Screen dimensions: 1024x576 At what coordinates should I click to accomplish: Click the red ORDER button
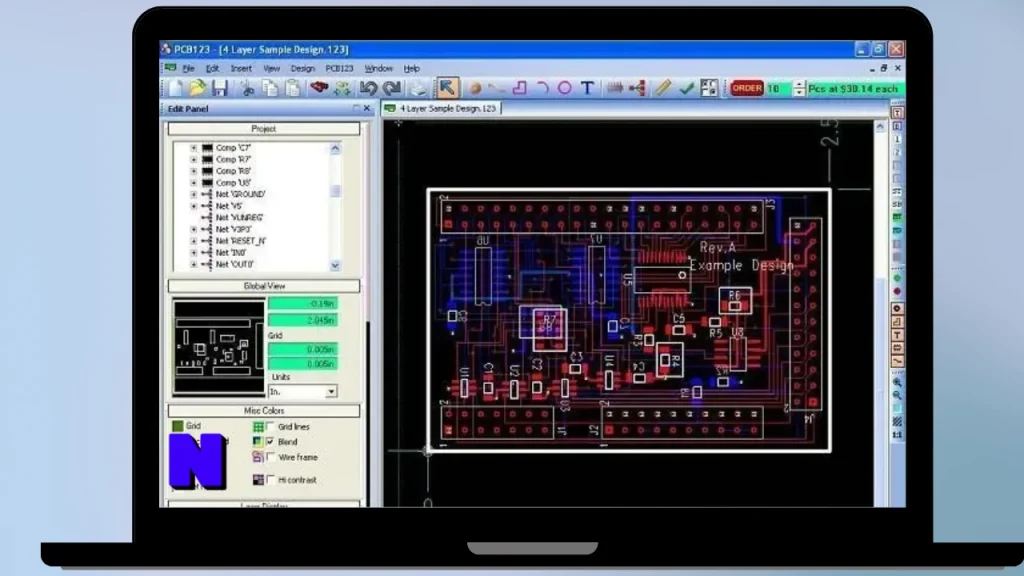pyautogui.click(x=746, y=88)
